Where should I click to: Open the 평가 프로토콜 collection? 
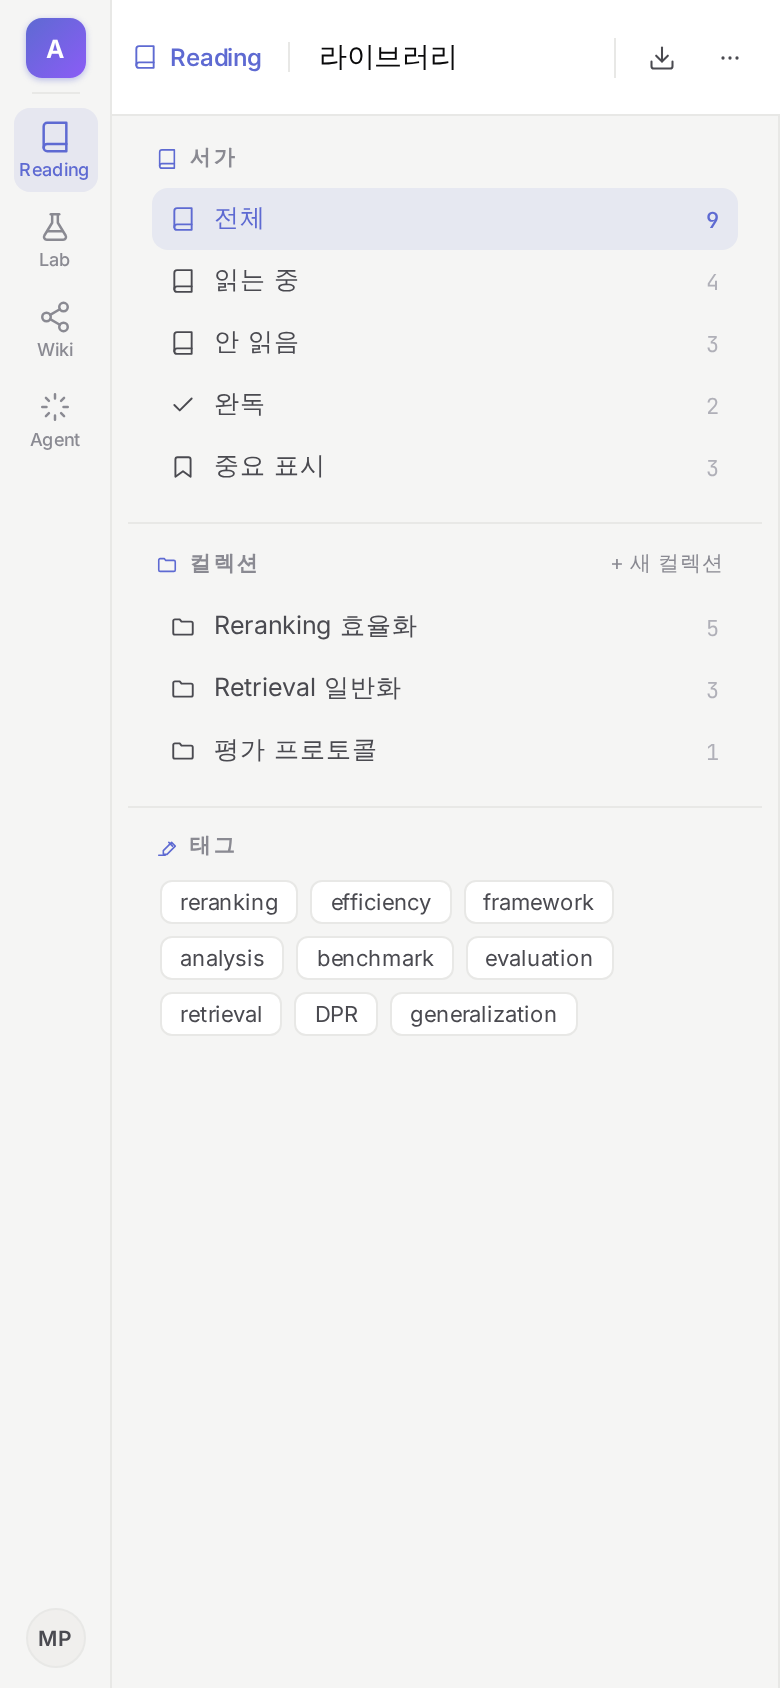(445, 751)
